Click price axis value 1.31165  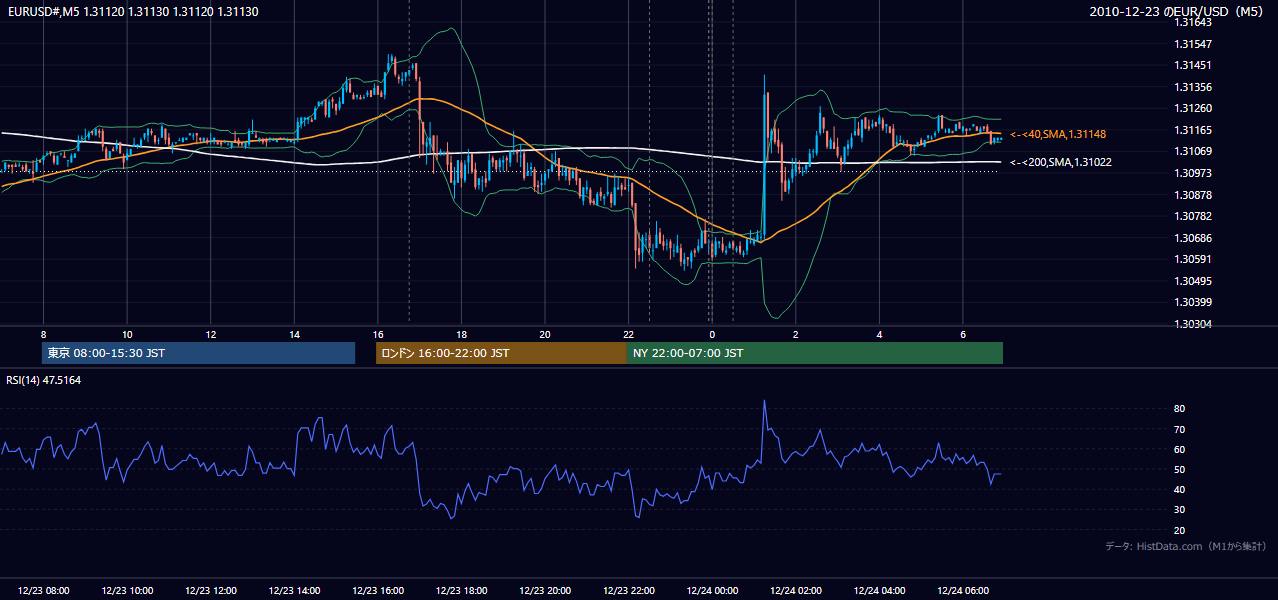pos(1193,130)
